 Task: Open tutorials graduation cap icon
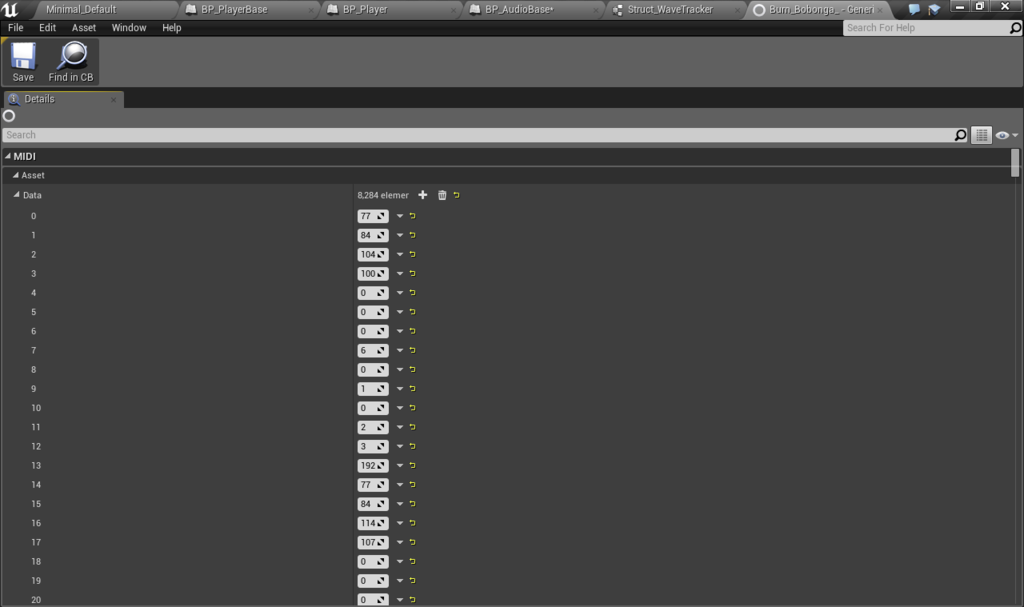point(934,9)
